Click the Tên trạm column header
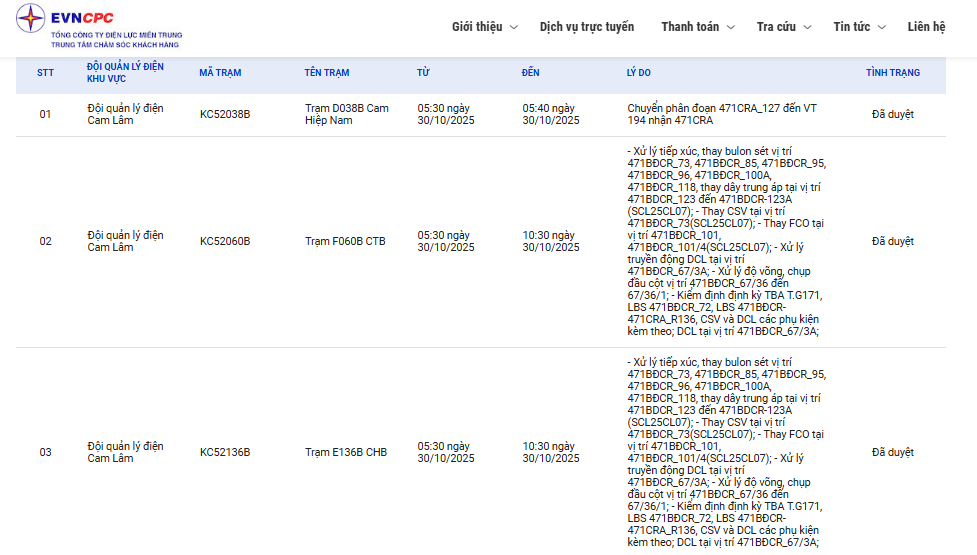The width and height of the screenshot is (977, 555). click(327, 73)
